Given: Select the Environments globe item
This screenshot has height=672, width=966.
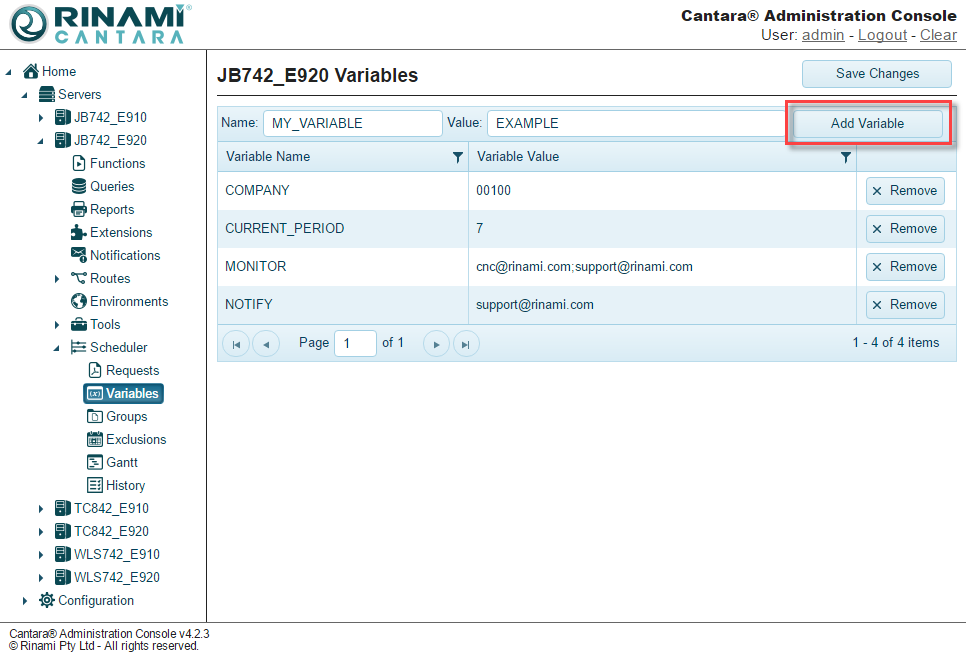Looking at the screenshot, I should click(x=128, y=301).
